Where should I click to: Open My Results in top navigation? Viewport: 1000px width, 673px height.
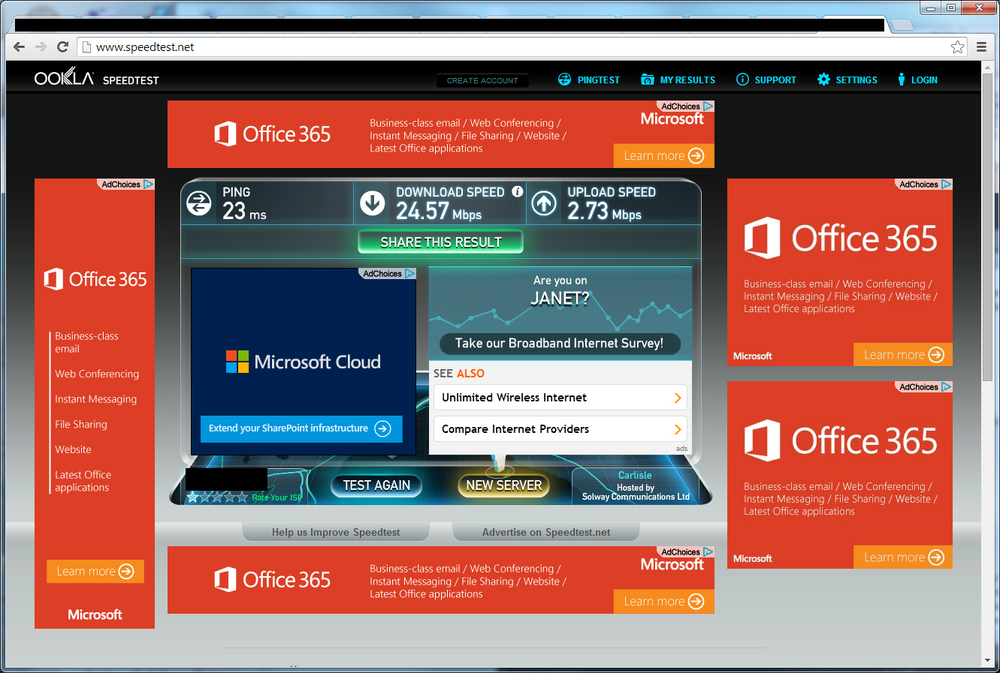click(x=678, y=80)
